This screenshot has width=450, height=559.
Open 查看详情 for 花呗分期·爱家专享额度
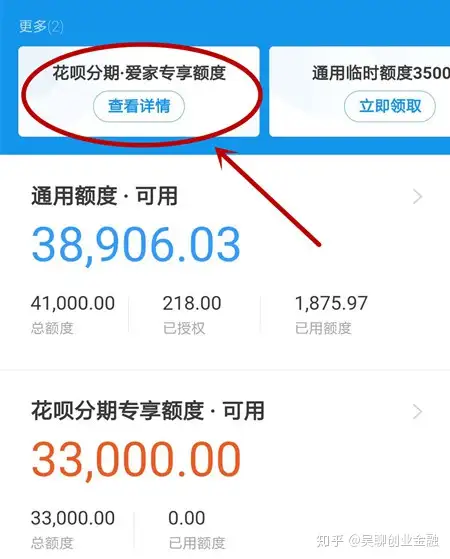tap(139, 106)
